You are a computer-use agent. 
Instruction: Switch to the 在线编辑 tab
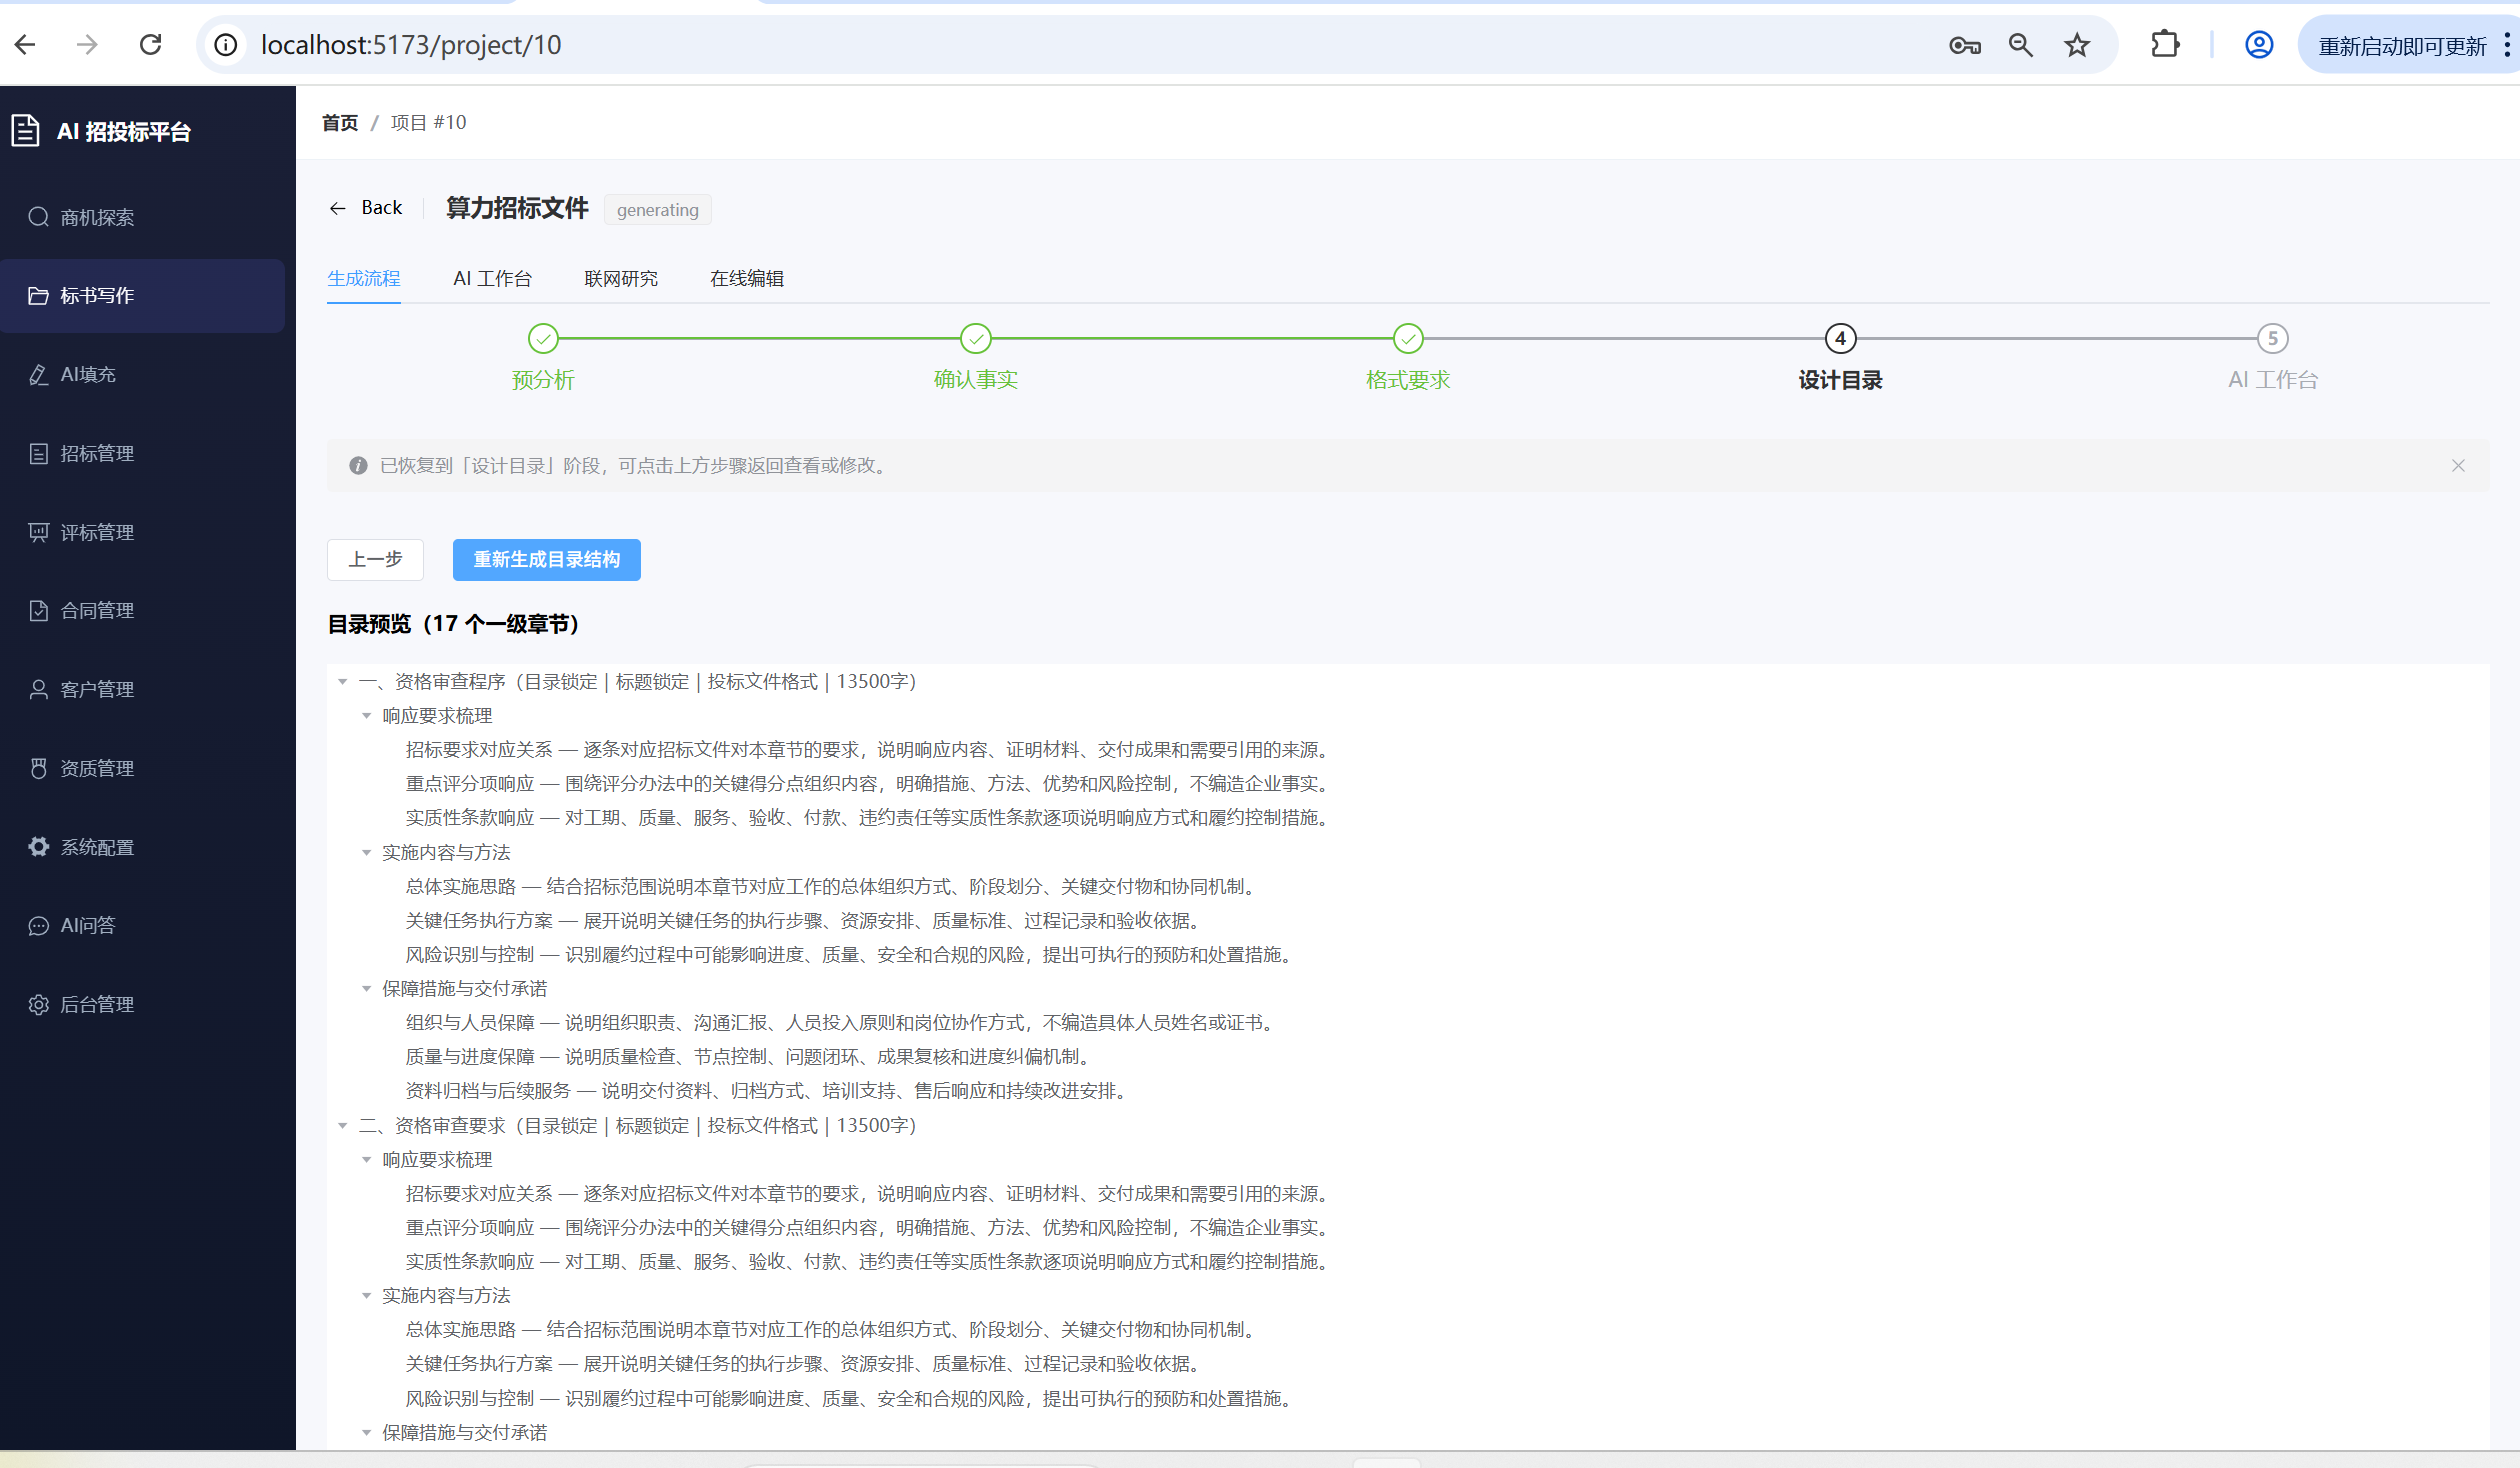click(747, 278)
